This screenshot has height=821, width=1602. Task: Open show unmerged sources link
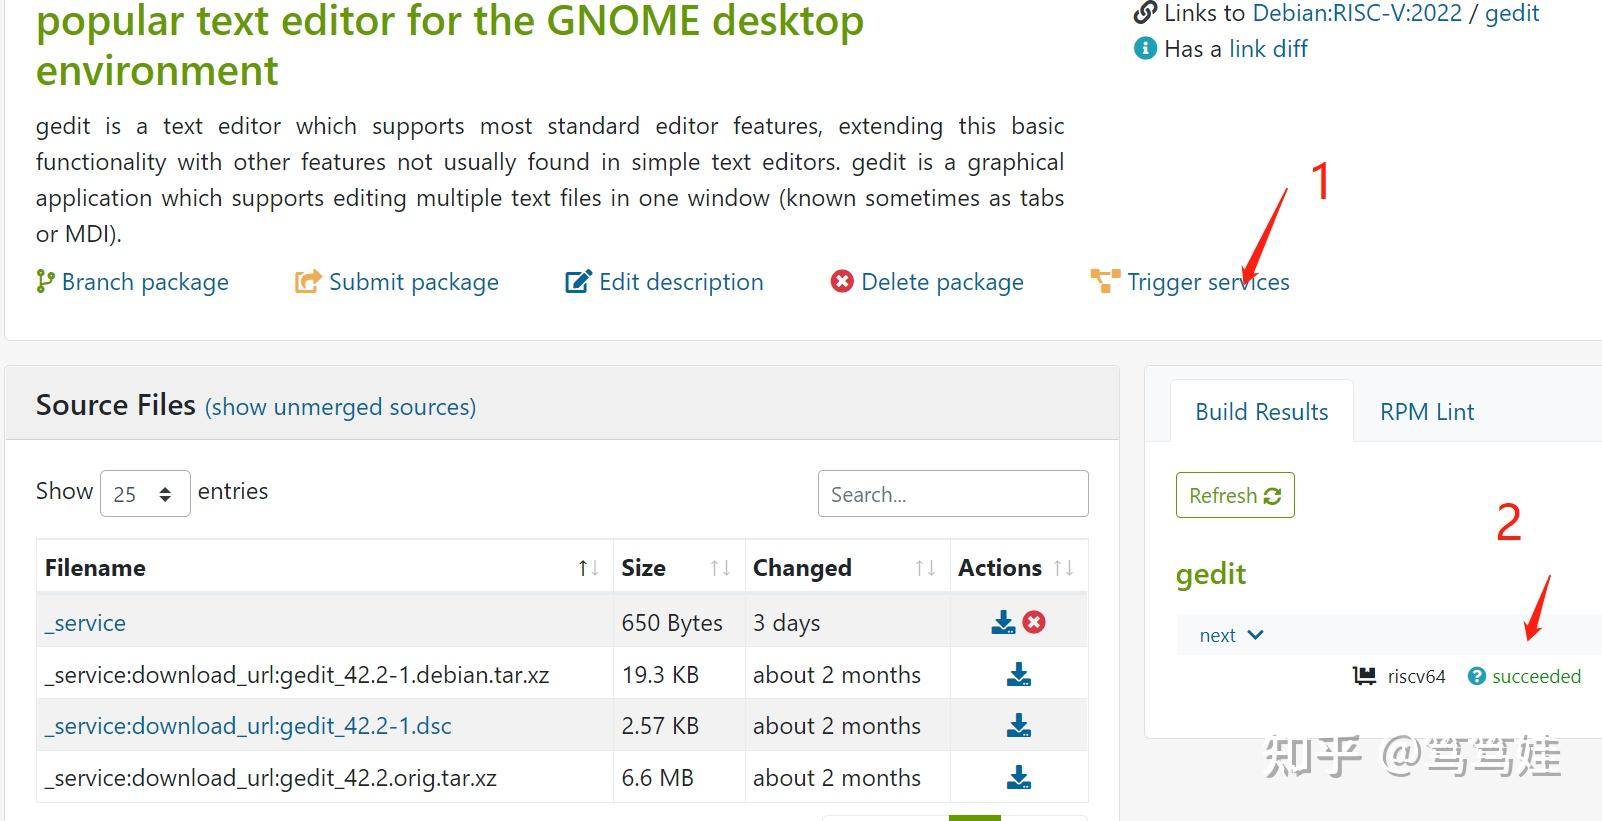pos(340,407)
